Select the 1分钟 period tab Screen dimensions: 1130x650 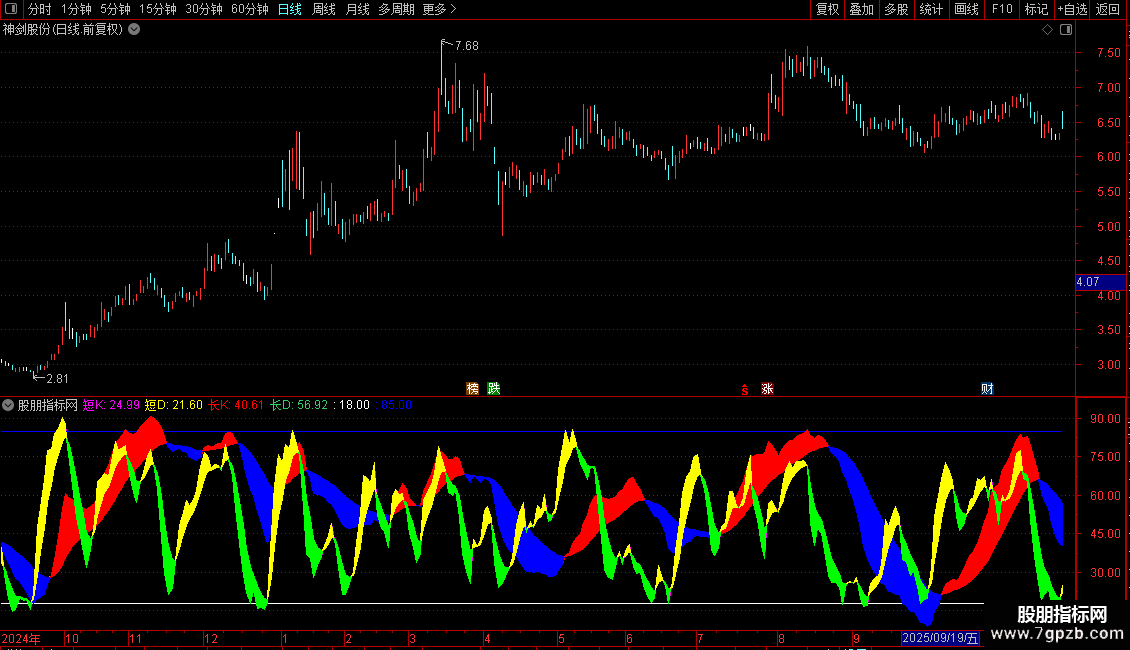coord(76,9)
